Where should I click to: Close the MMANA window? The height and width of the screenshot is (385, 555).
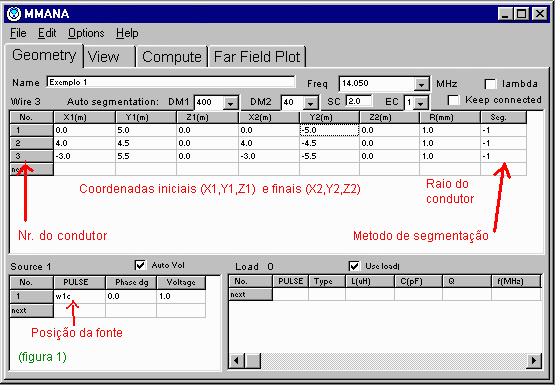(539, 14)
